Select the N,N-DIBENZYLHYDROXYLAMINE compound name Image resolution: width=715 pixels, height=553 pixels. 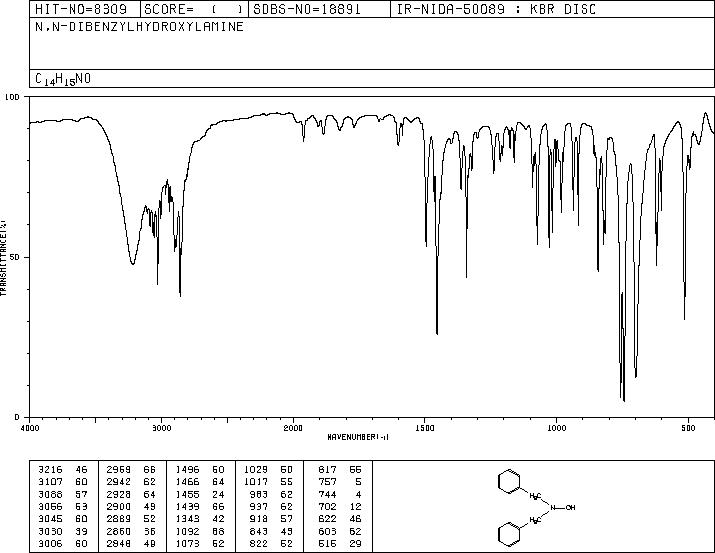point(139,26)
